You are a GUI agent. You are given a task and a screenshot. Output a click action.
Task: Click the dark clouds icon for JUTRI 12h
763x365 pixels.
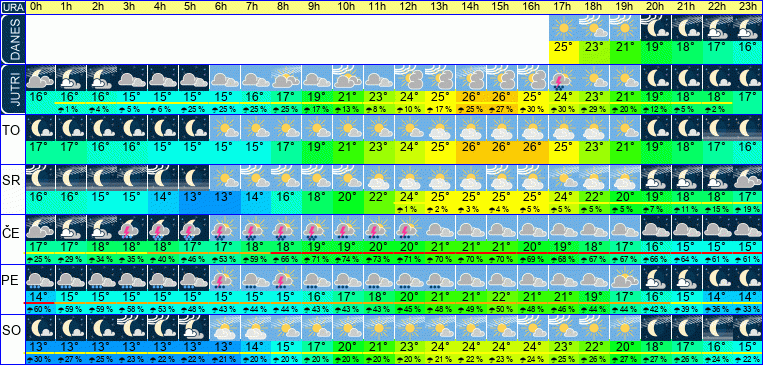[410, 78]
